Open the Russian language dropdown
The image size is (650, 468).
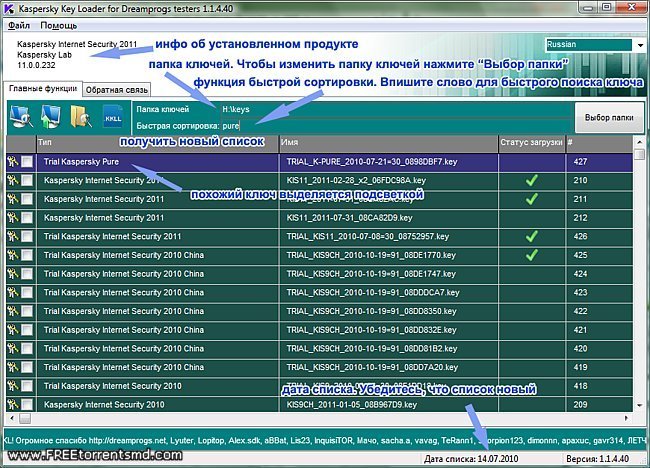point(640,45)
